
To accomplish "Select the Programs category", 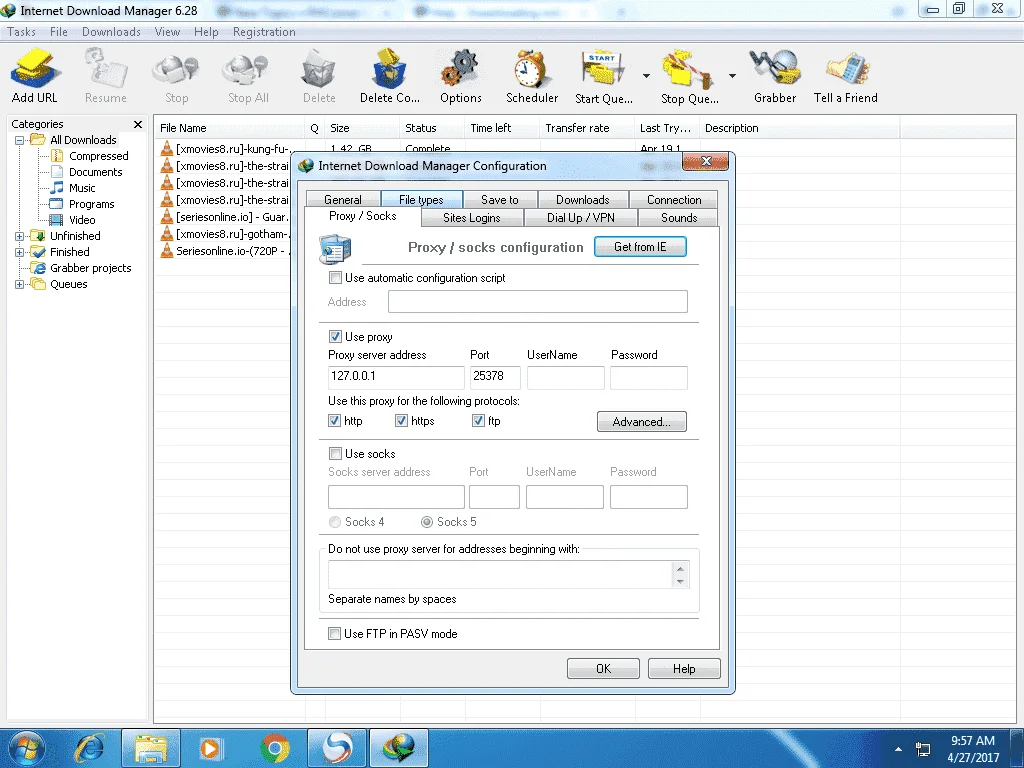I will pyautogui.click(x=82, y=204).
